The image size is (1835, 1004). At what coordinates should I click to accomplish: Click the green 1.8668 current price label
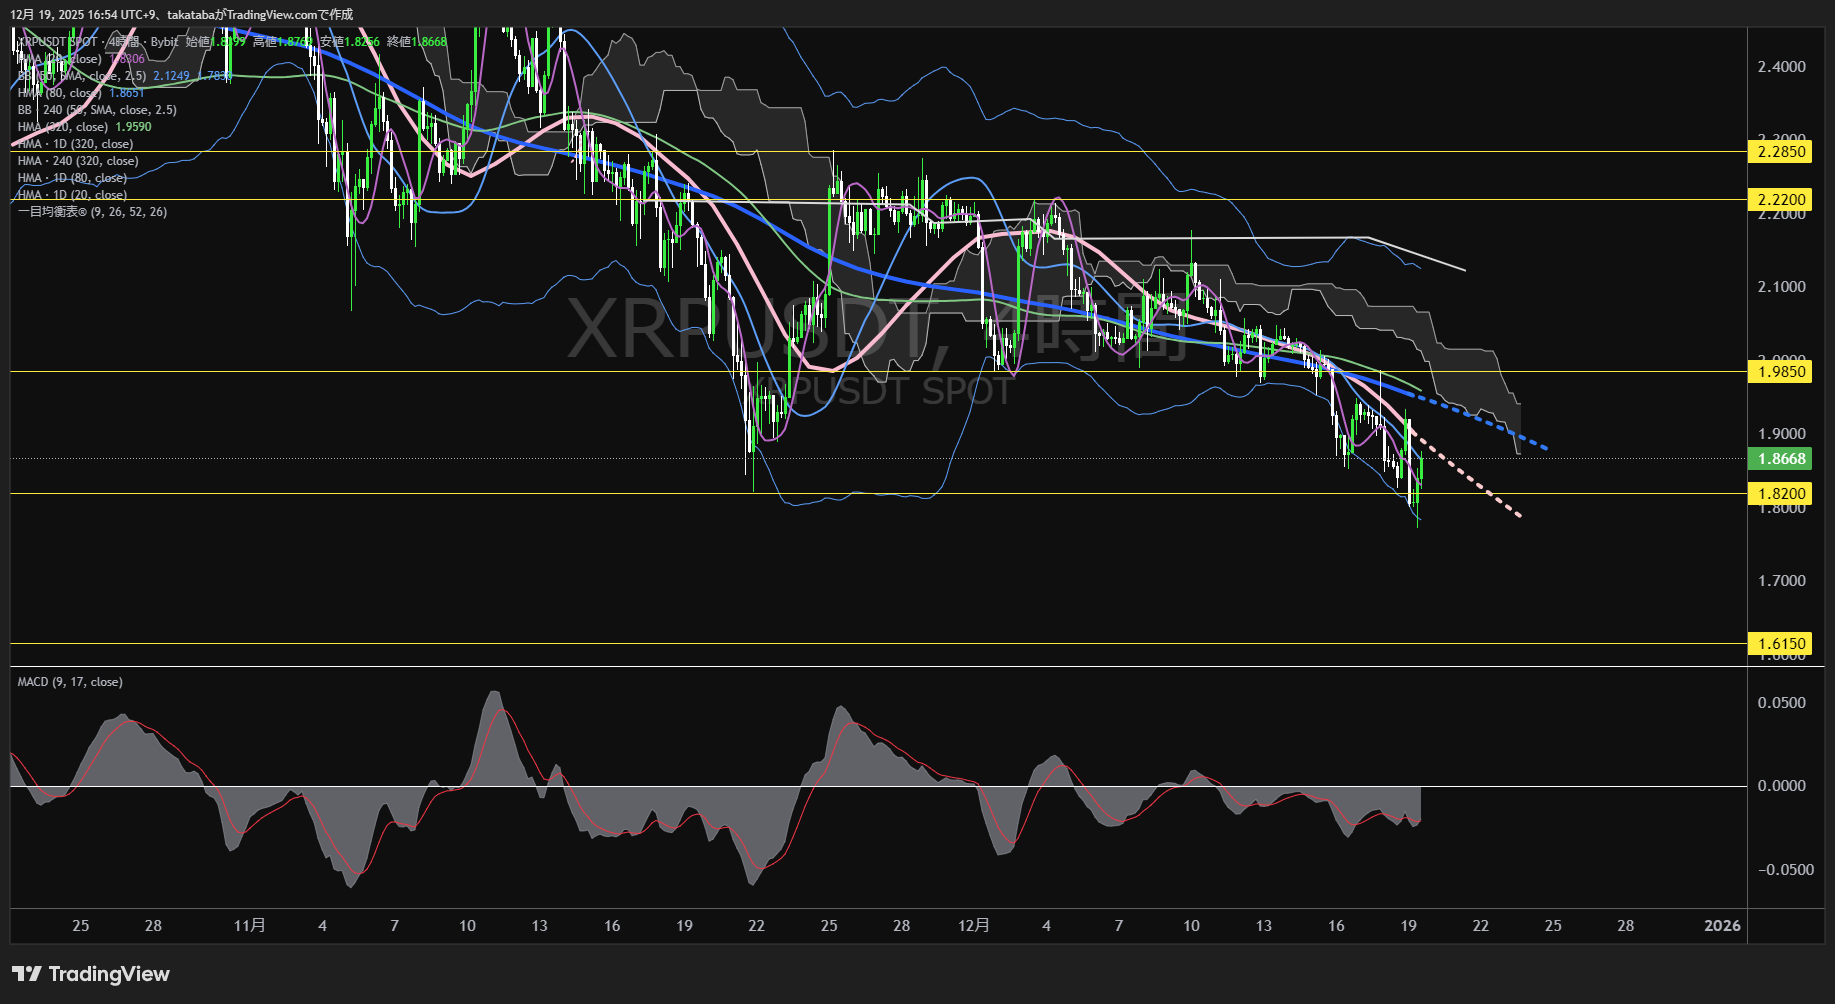[1783, 458]
